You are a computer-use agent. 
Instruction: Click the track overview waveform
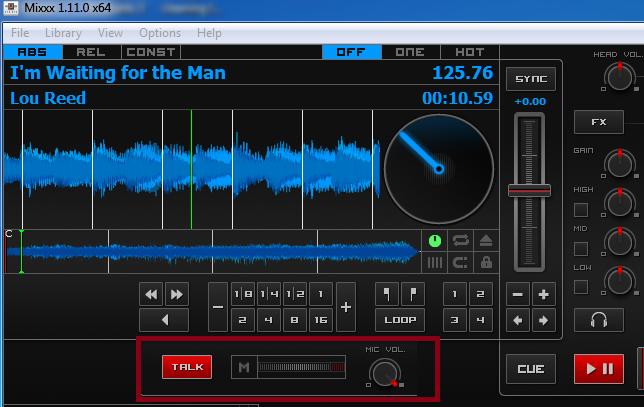click(213, 251)
